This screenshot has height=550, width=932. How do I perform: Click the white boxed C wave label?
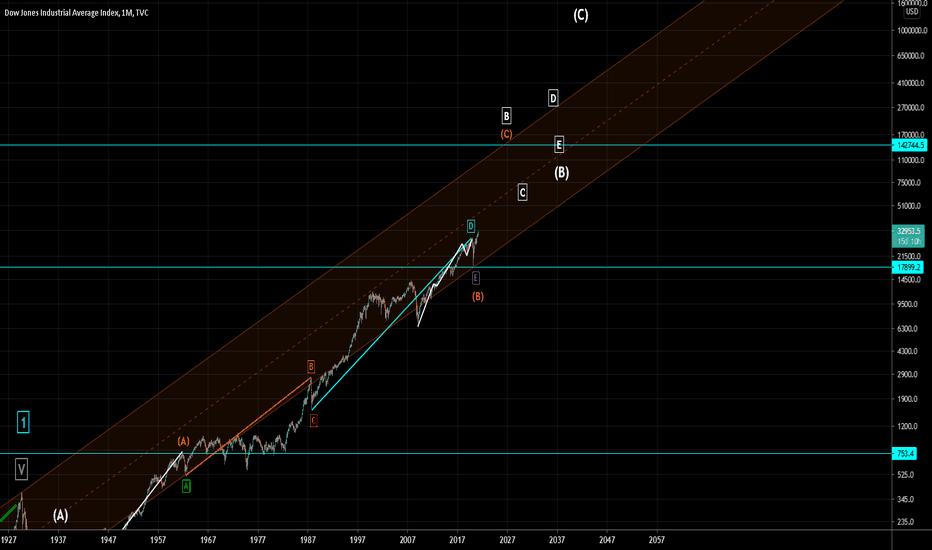[522, 193]
